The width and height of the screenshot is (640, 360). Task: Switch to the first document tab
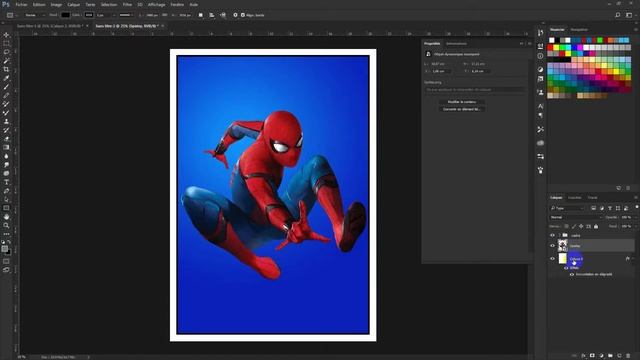(50, 26)
